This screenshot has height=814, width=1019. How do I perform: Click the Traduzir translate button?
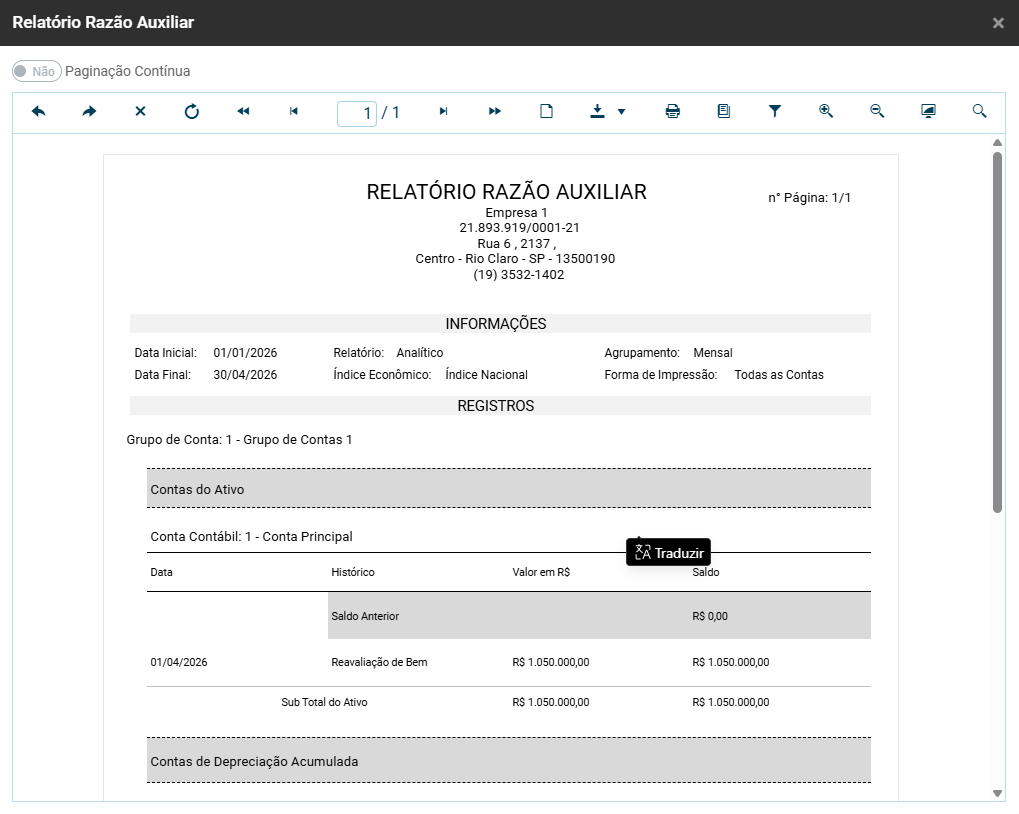pos(669,553)
